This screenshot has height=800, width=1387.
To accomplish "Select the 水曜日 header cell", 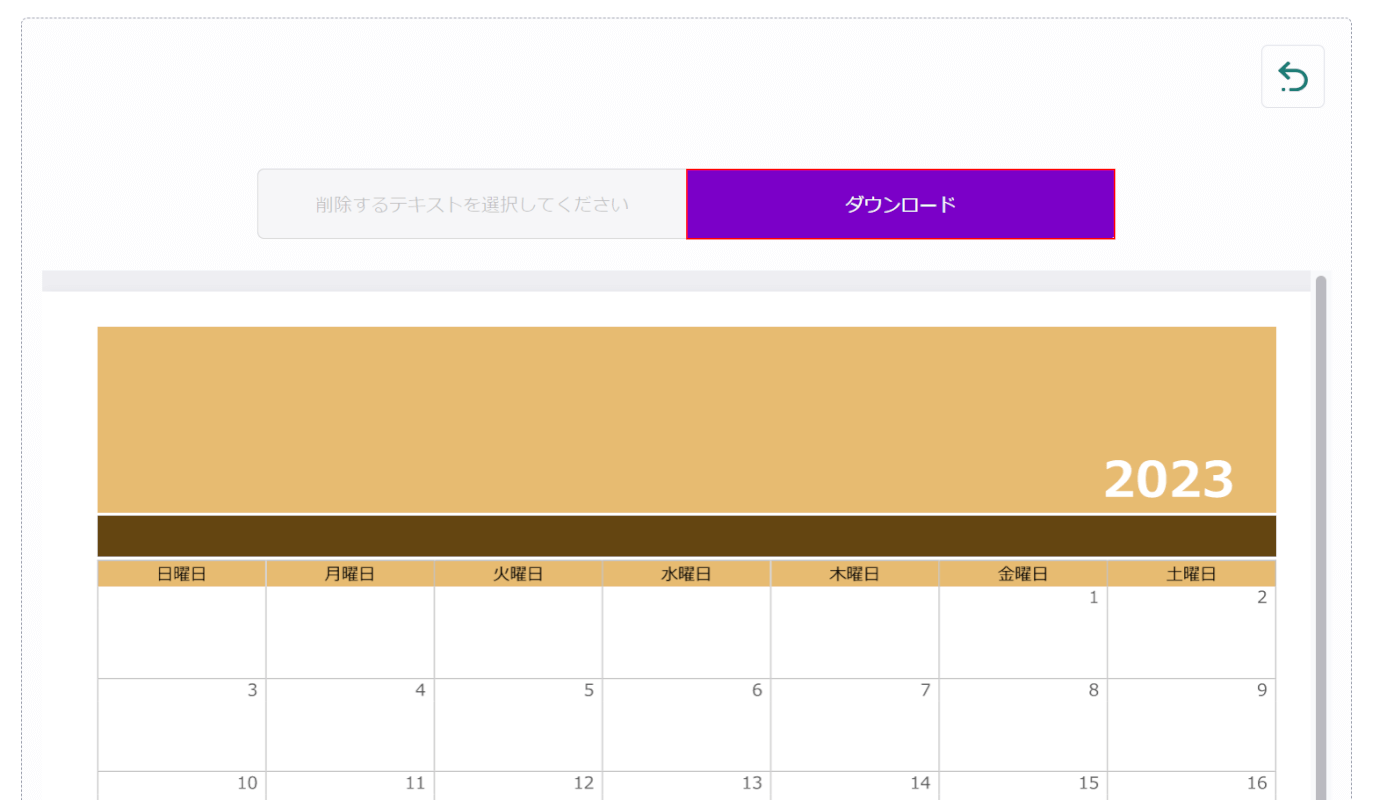I will click(x=686, y=574).
